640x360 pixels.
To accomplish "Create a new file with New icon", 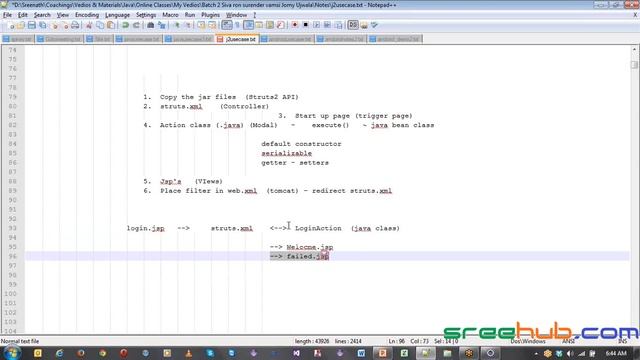I will coord(11,25).
